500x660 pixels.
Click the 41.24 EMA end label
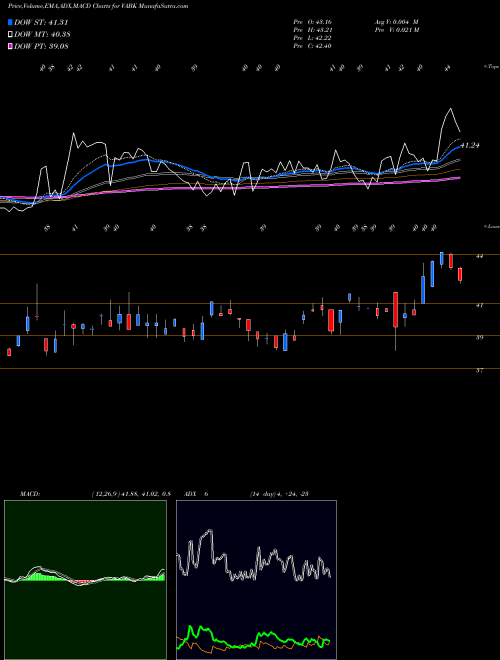point(470,145)
